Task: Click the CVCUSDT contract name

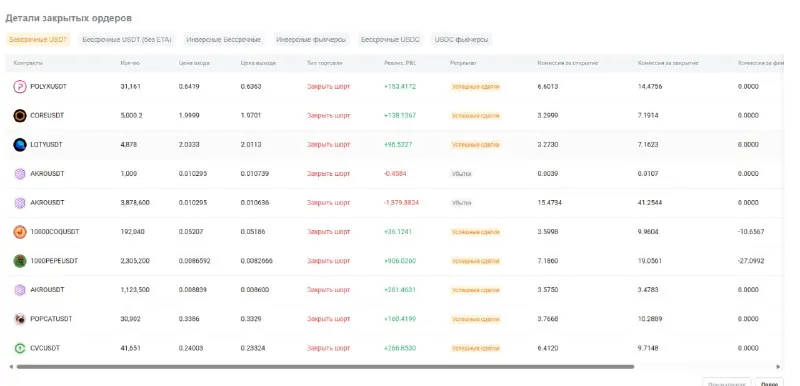Action: coord(45,348)
